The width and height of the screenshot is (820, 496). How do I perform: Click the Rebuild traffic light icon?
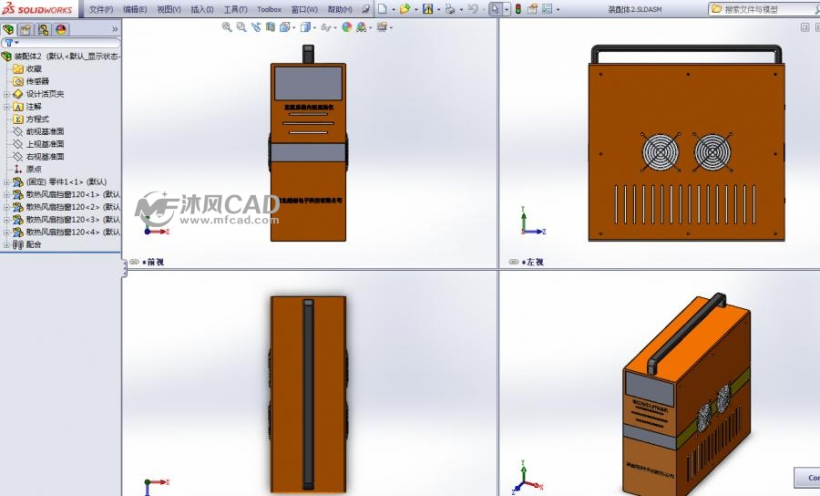click(x=518, y=9)
